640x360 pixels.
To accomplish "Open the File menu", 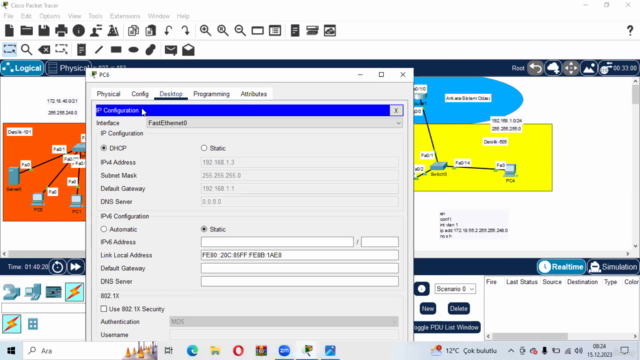I will tap(9, 16).
